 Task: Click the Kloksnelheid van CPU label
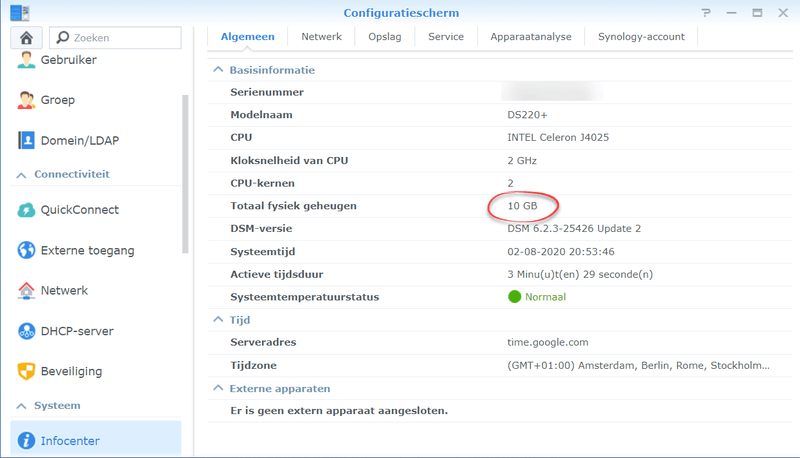pos(289,161)
